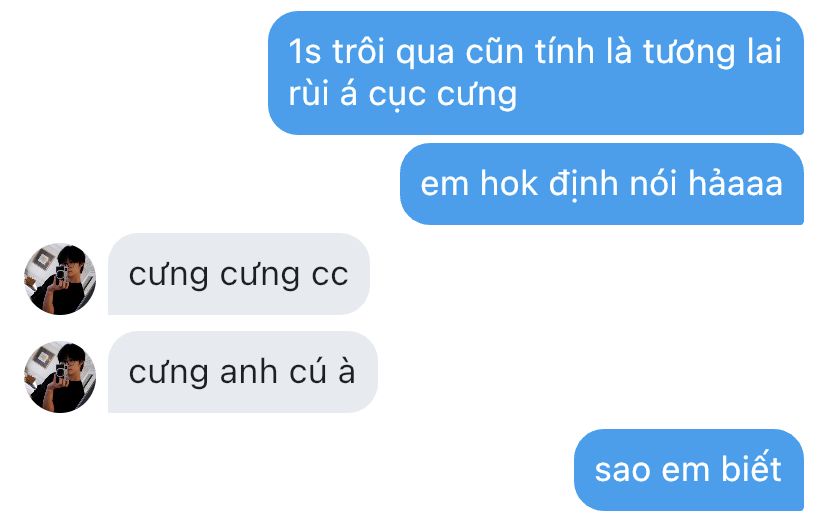Image resolution: width=828 pixels, height=518 pixels.
Task: Open sender avatar beside "cưng cưng cc"
Action: click(x=60, y=279)
